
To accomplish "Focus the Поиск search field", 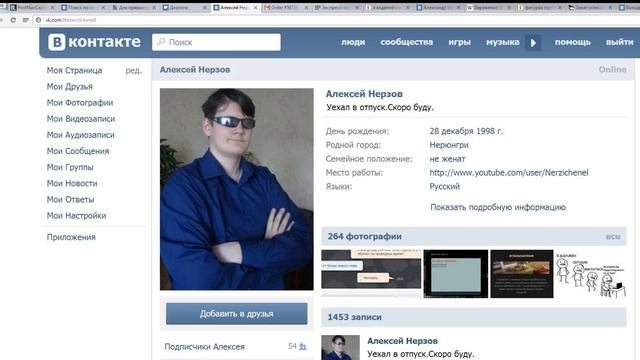I will tap(216, 42).
